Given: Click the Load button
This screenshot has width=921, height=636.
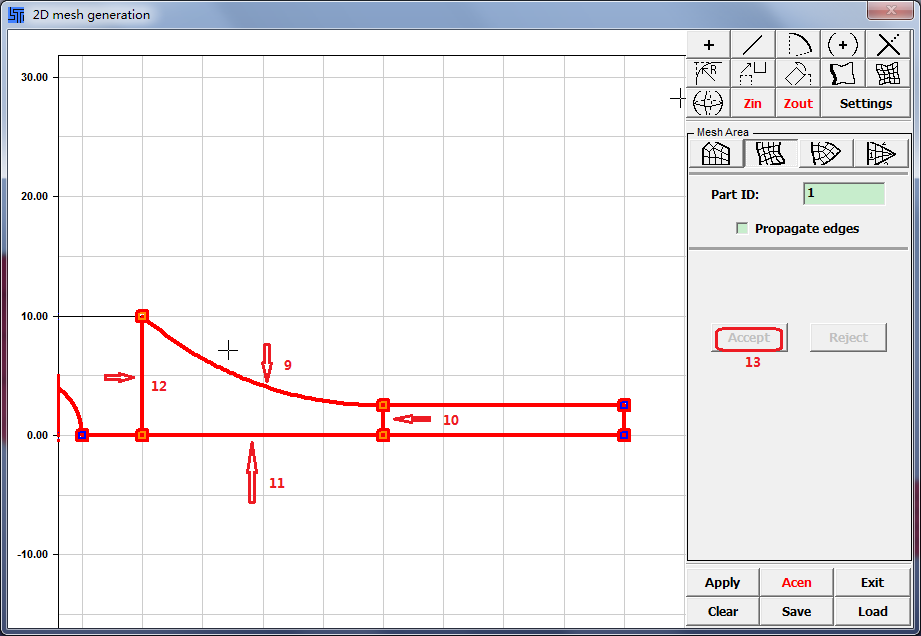Looking at the screenshot, I should [872, 611].
